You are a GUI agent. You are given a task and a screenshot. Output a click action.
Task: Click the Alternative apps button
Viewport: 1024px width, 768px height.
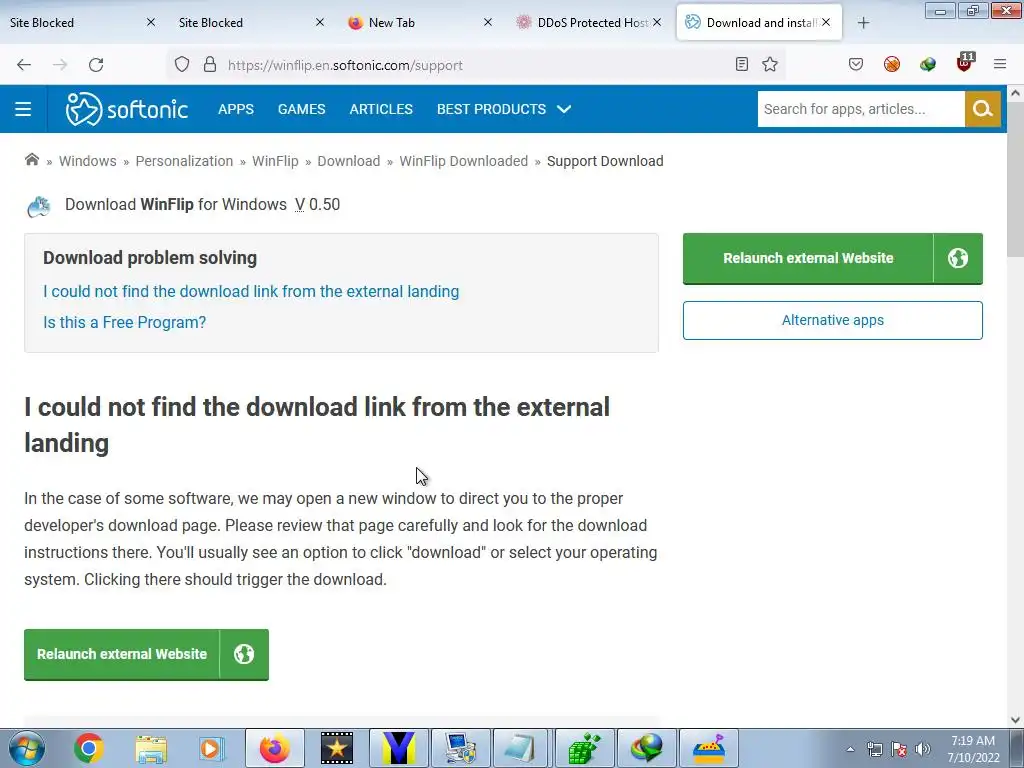(833, 320)
